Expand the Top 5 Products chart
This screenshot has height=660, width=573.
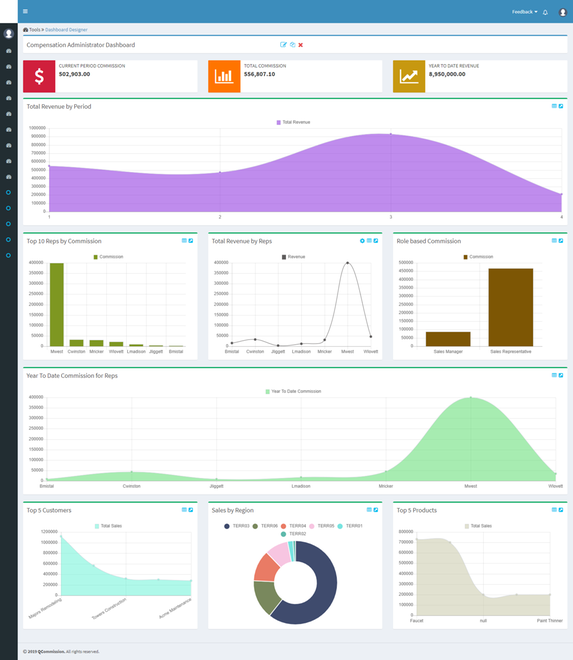[x=561, y=510]
